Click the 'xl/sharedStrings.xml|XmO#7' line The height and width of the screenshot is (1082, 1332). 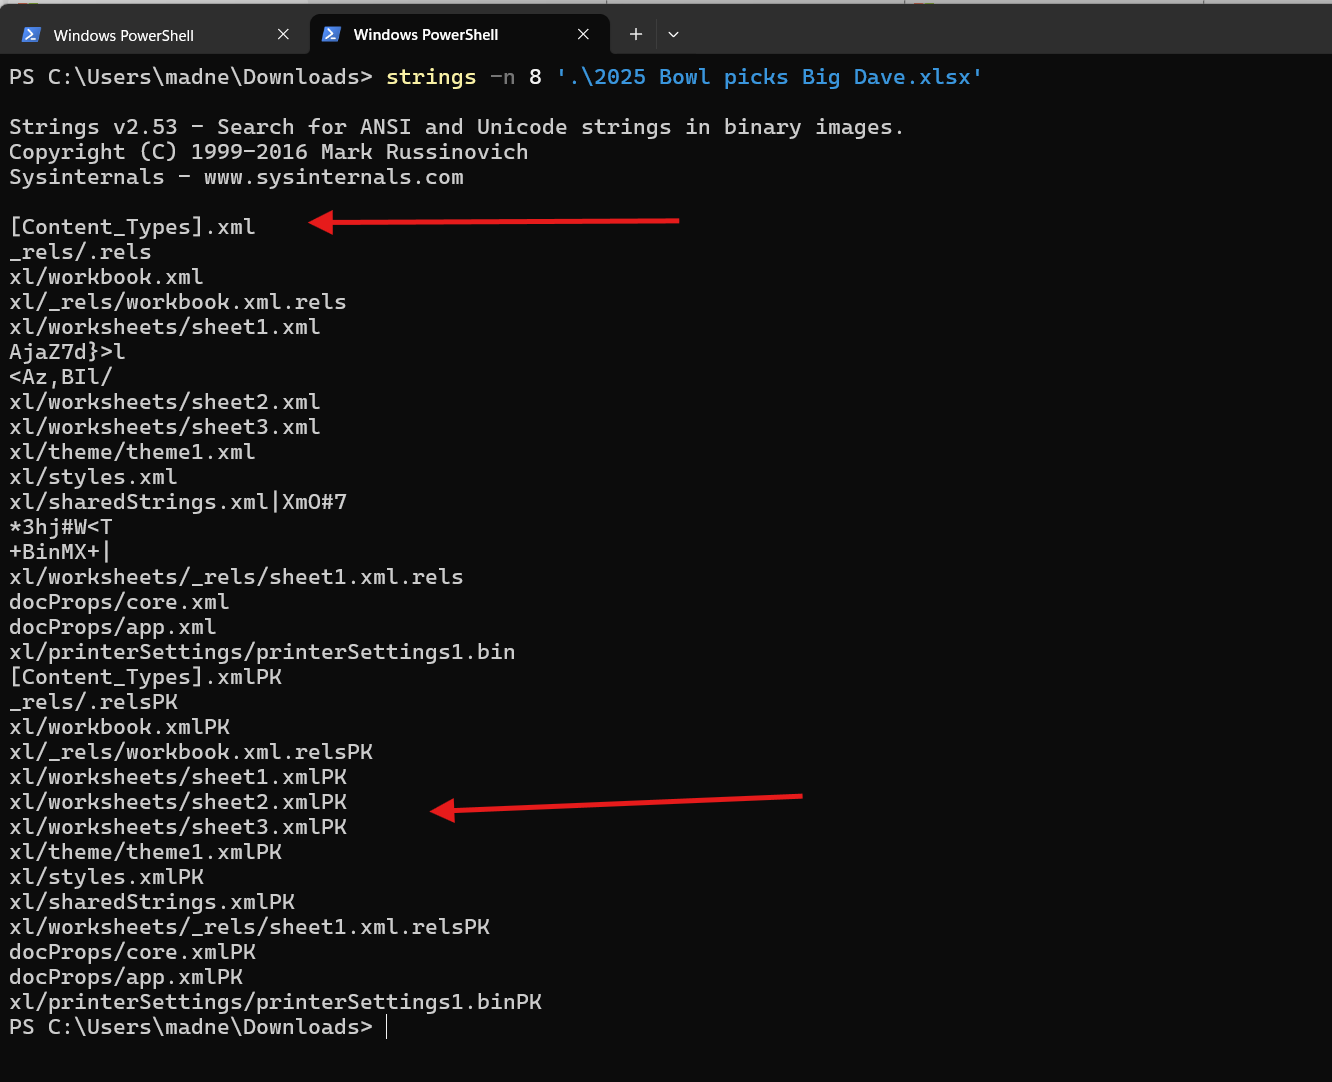click(x=178, y=502)
